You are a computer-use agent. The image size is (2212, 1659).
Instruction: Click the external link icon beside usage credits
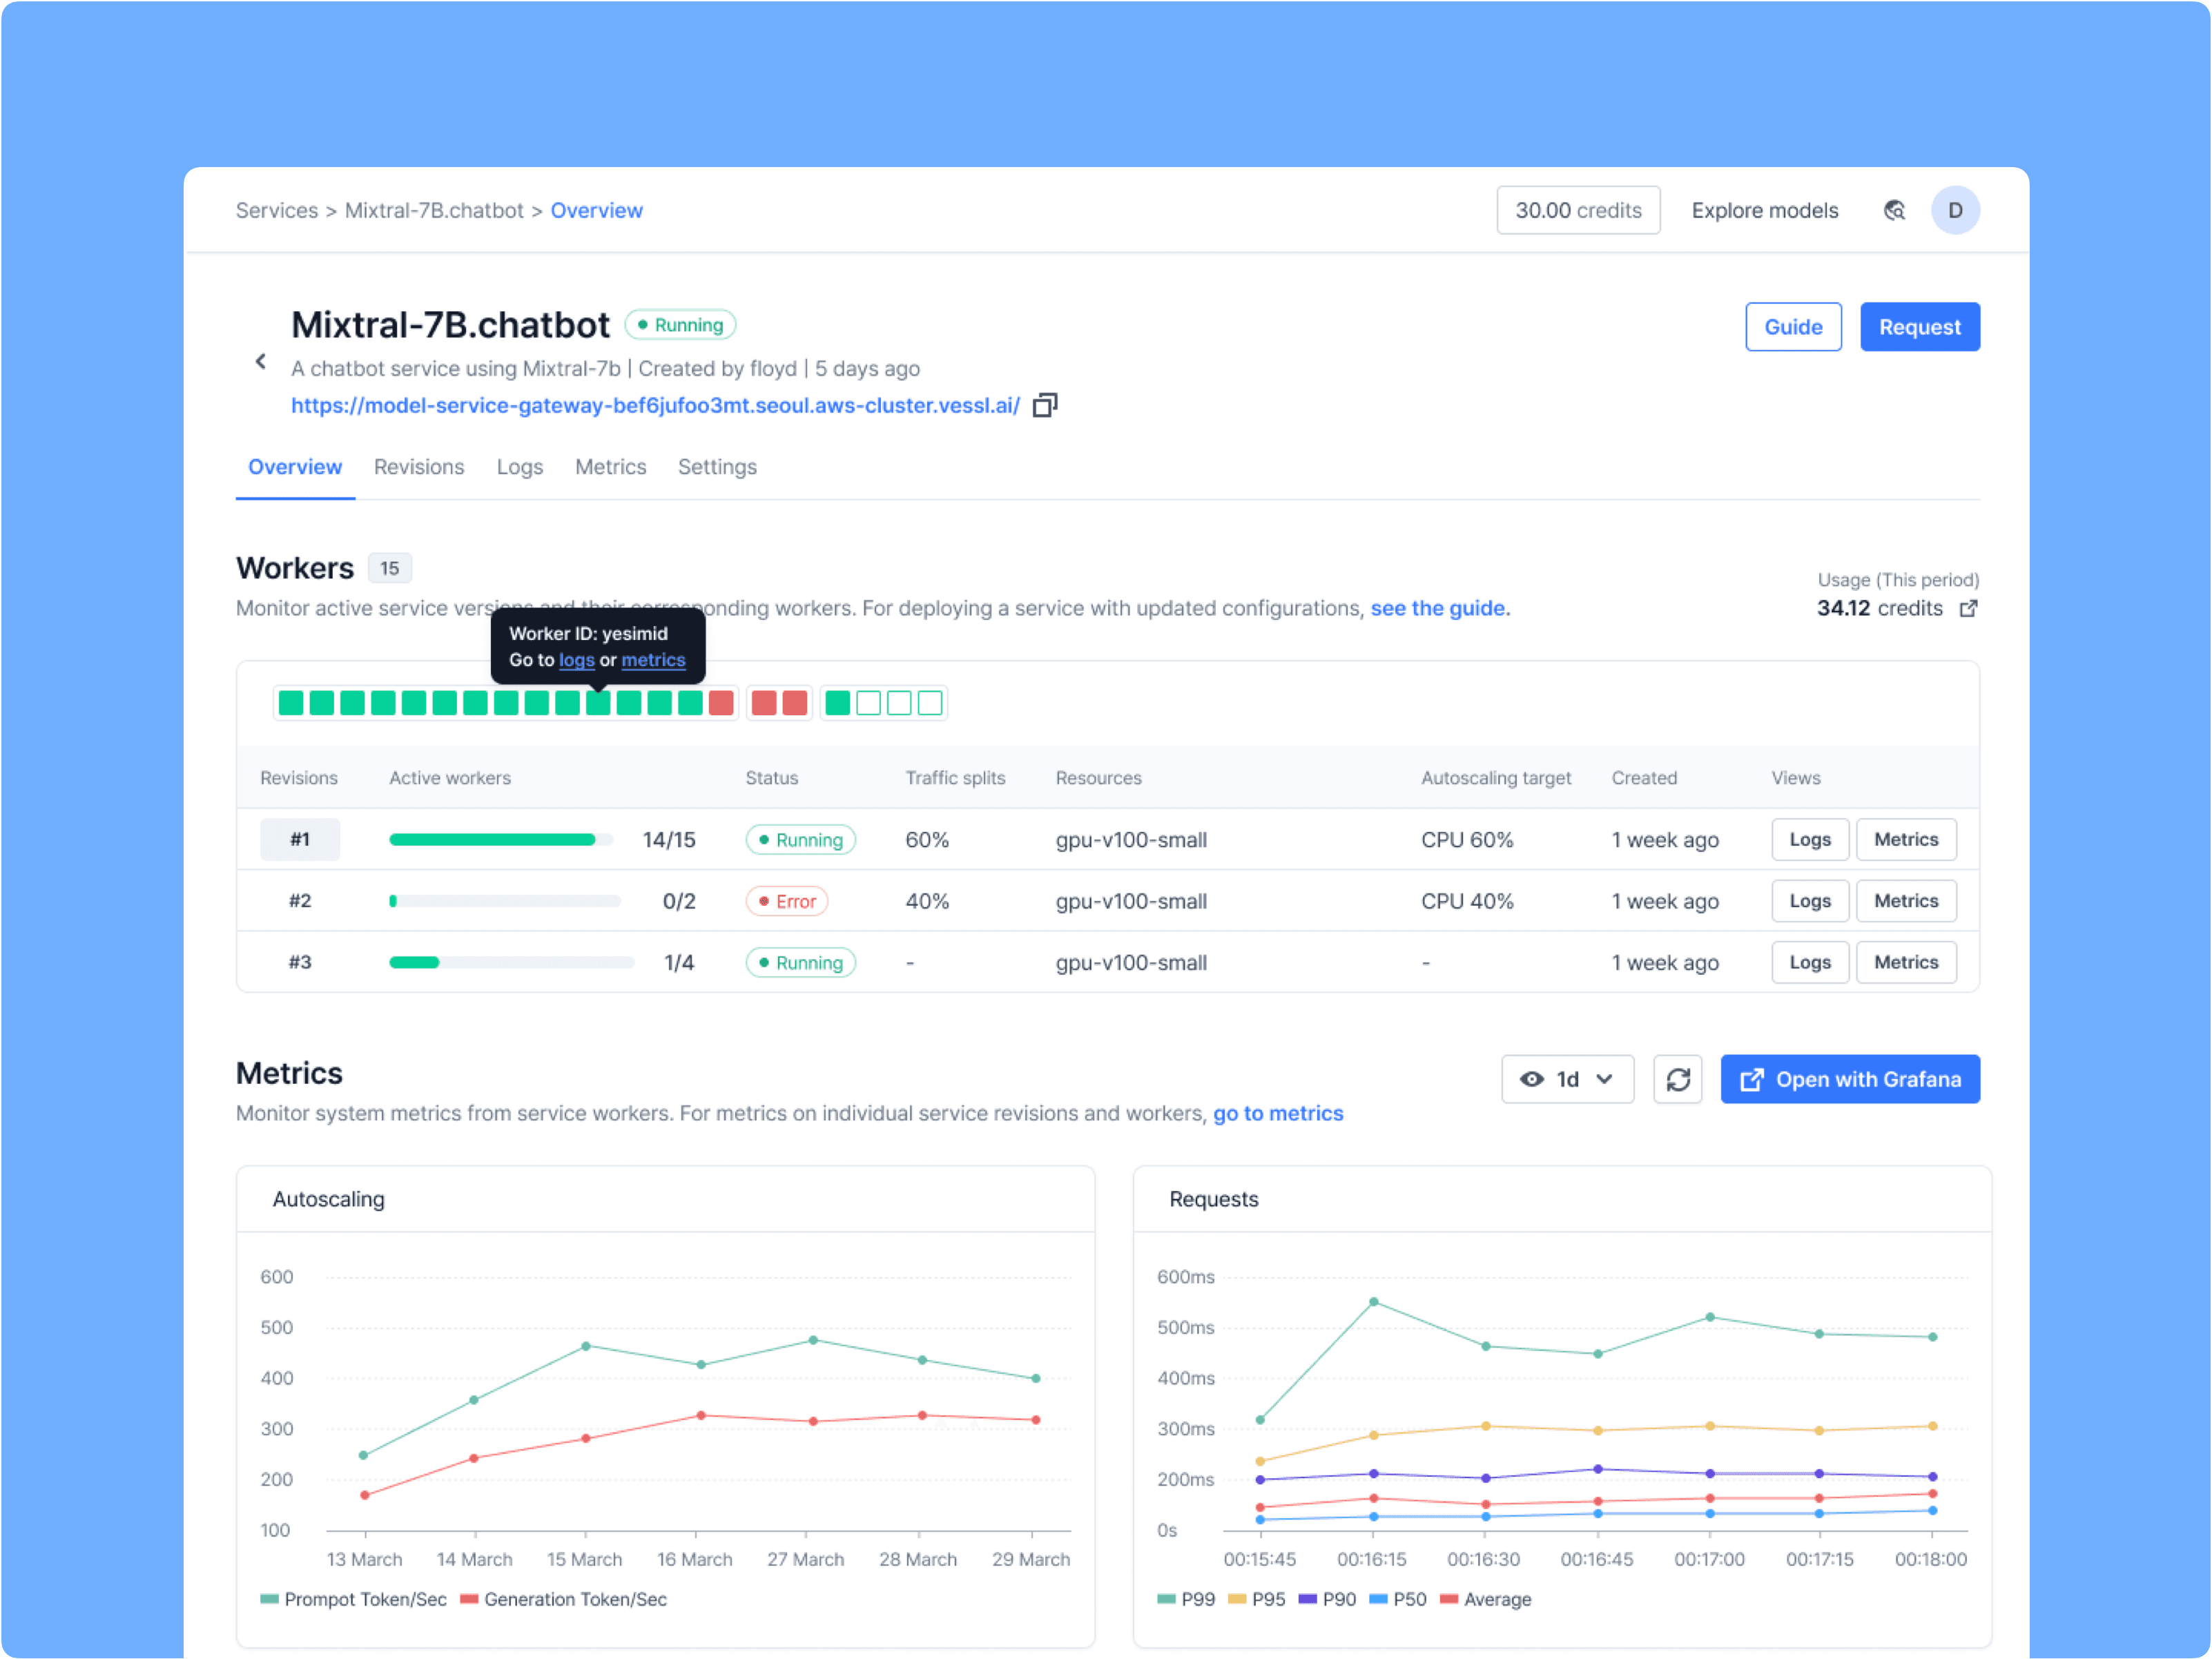1969,608
